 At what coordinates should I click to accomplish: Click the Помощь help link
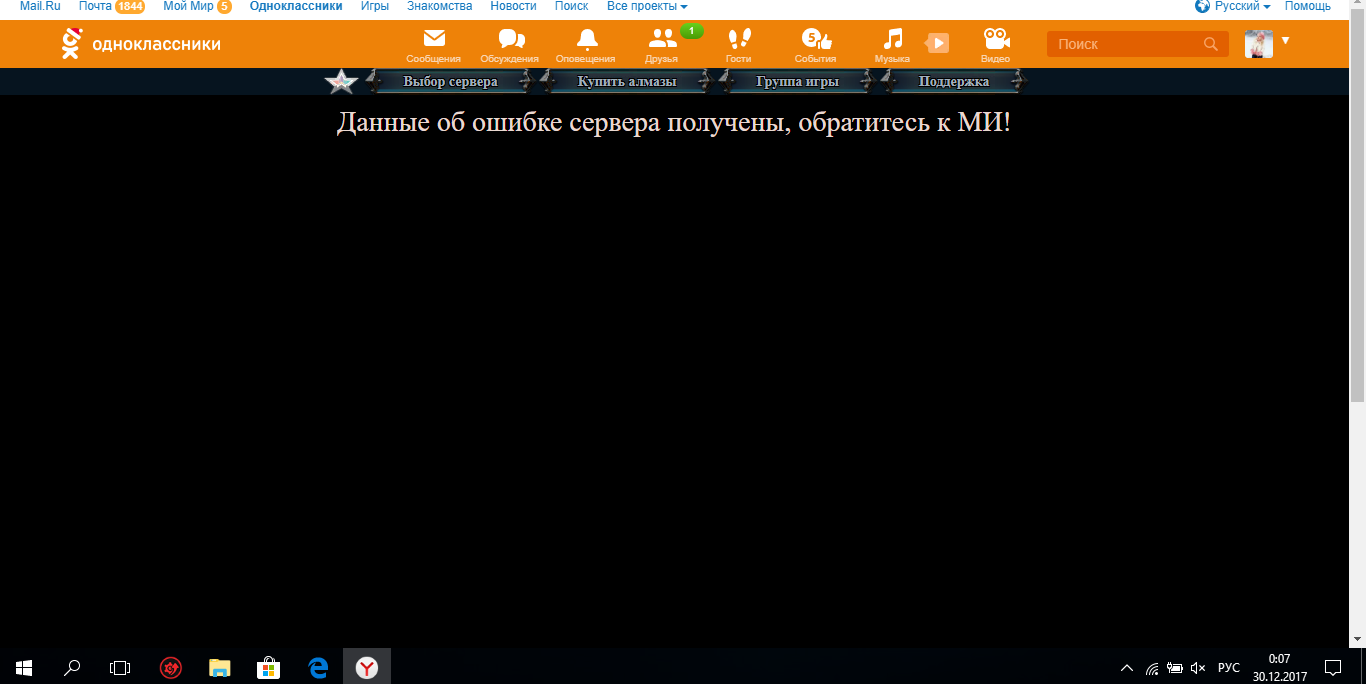click(x=1307, y=6)
